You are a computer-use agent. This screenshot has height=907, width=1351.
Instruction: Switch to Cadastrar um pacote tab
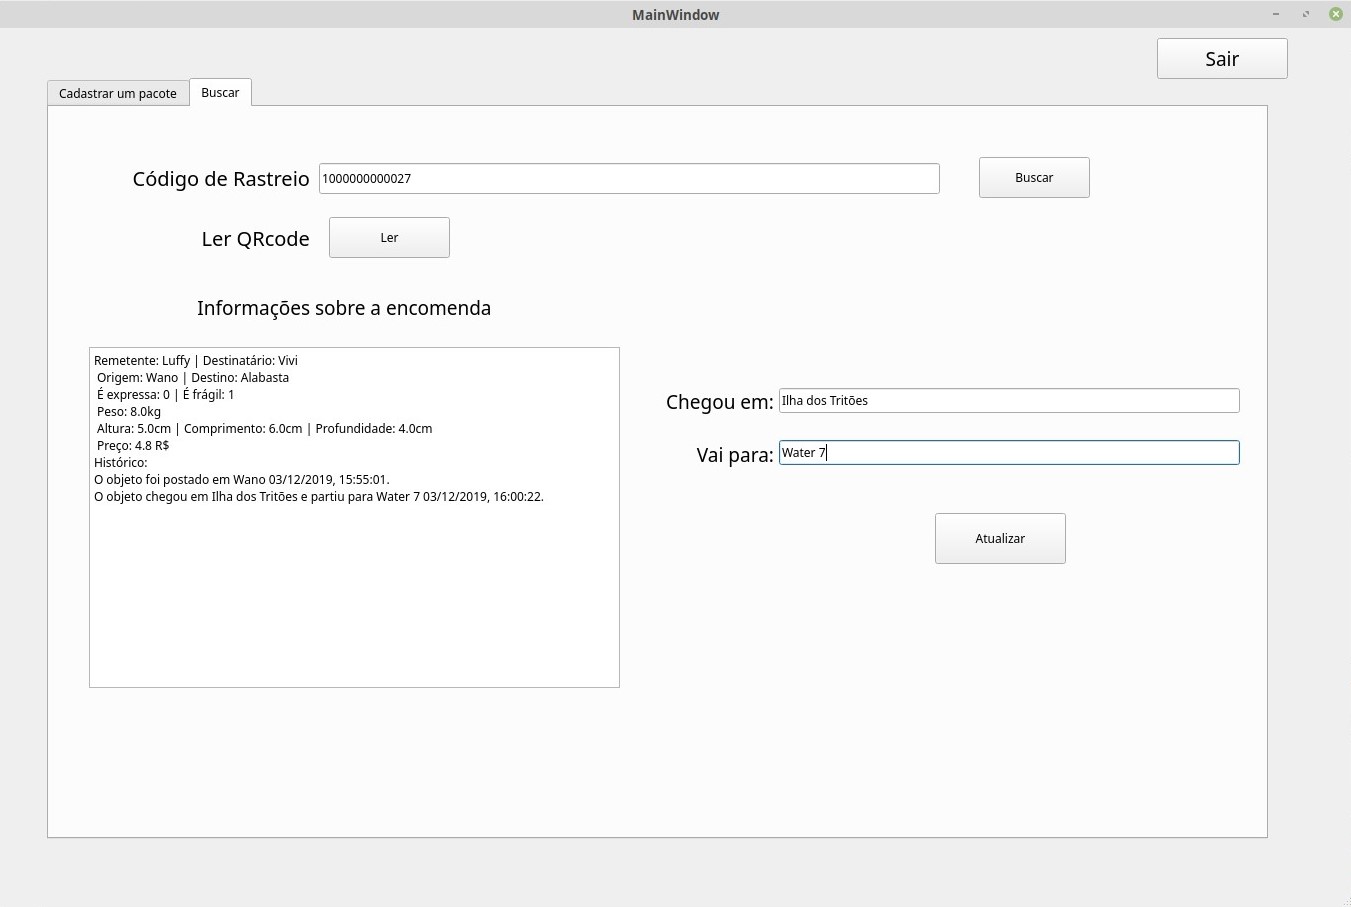click(x=118, y=93)
